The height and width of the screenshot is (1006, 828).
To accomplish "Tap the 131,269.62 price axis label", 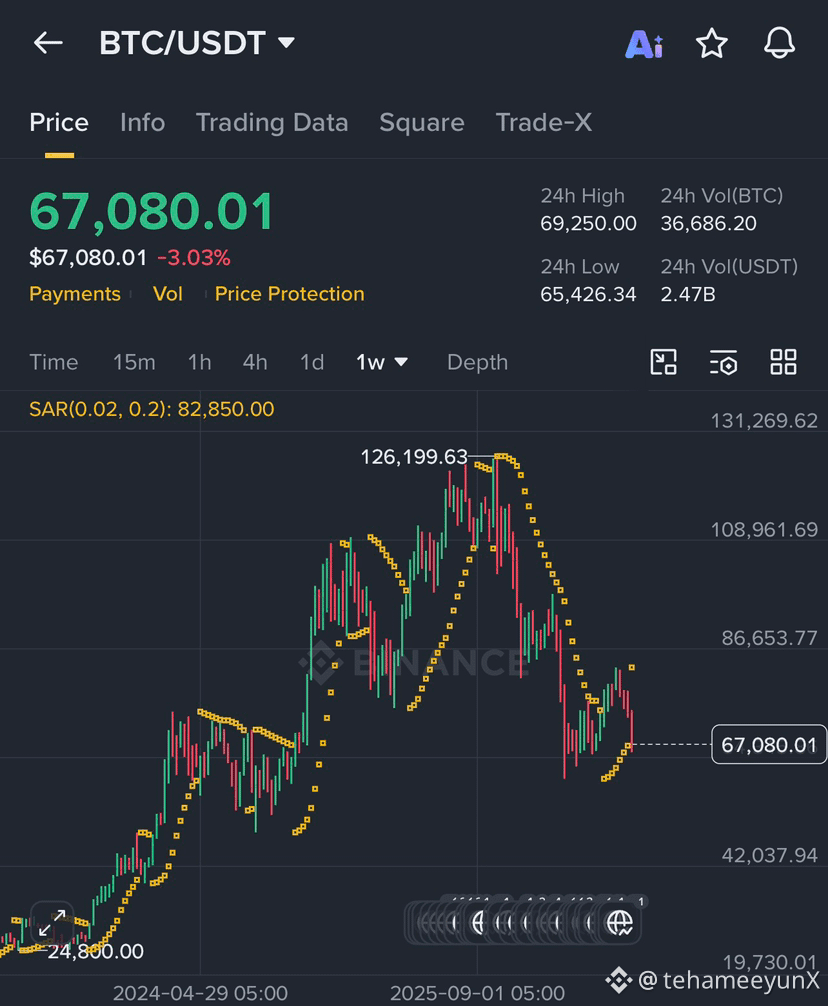I will [765, 421].
